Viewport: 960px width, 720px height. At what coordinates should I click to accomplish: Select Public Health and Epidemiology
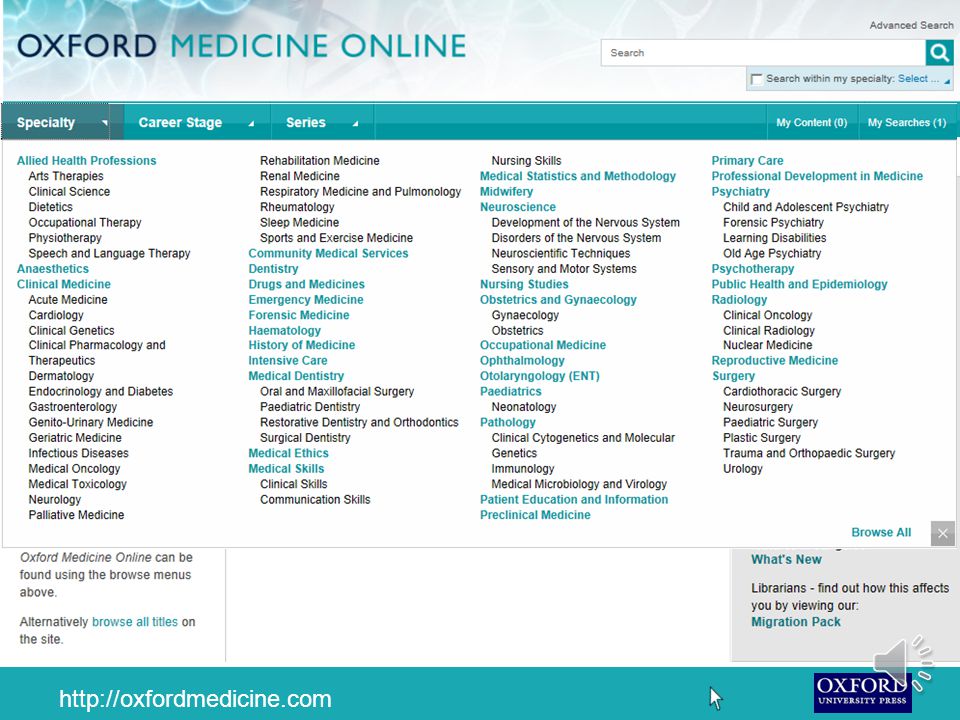click(x=799, y=284)
